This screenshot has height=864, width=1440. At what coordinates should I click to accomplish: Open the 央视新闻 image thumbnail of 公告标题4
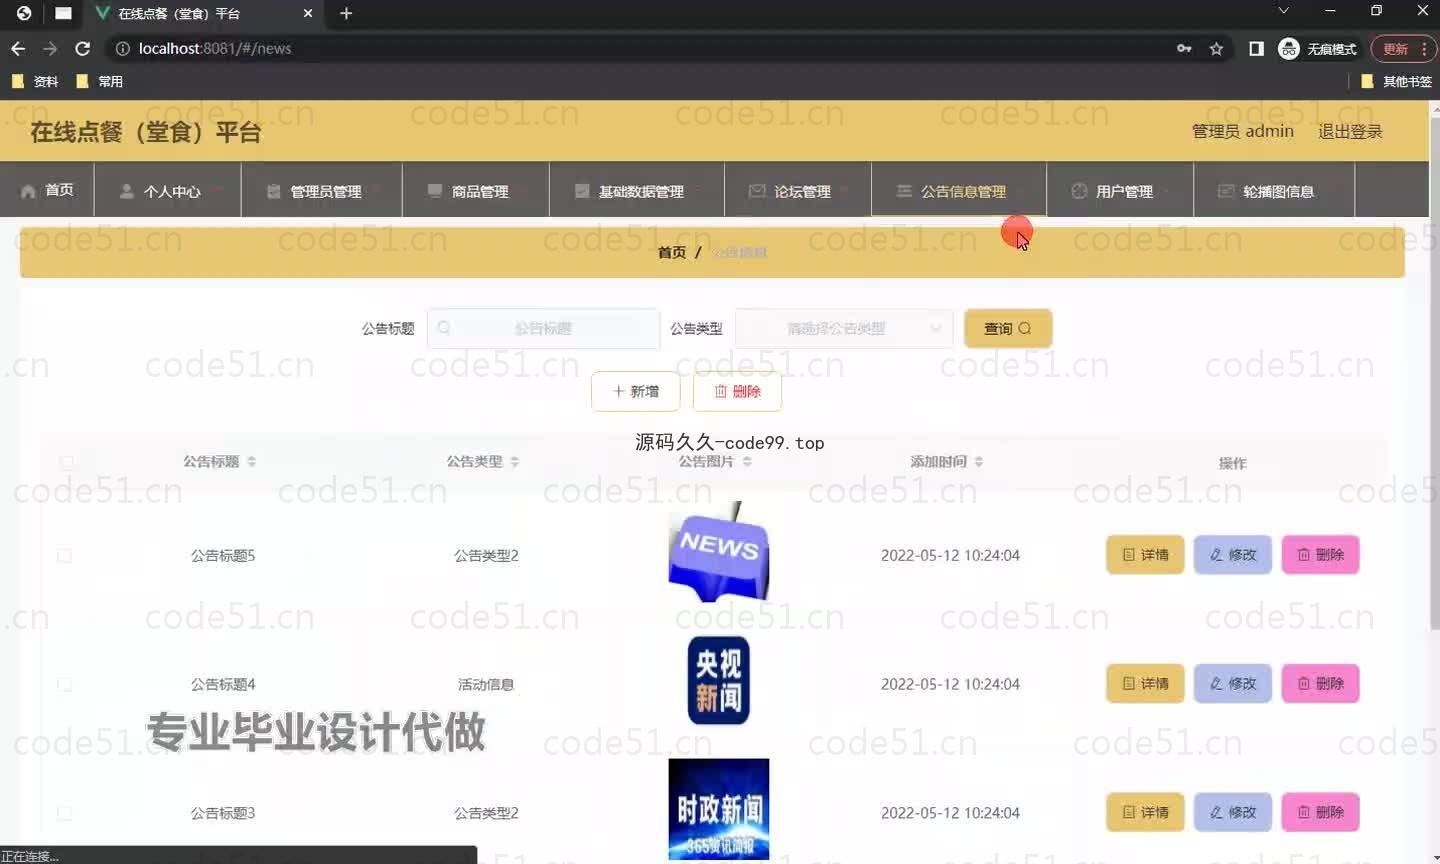point(718,680)
